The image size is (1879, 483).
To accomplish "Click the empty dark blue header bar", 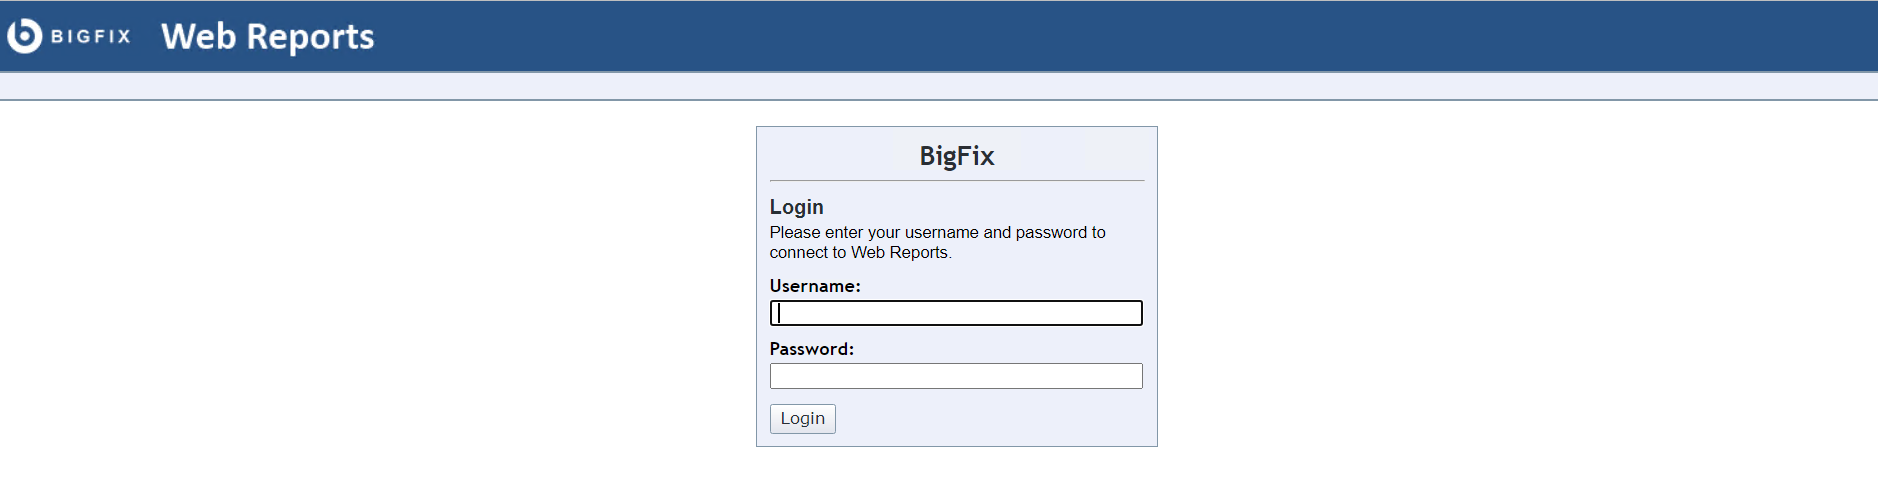I will click(1100, 36).
